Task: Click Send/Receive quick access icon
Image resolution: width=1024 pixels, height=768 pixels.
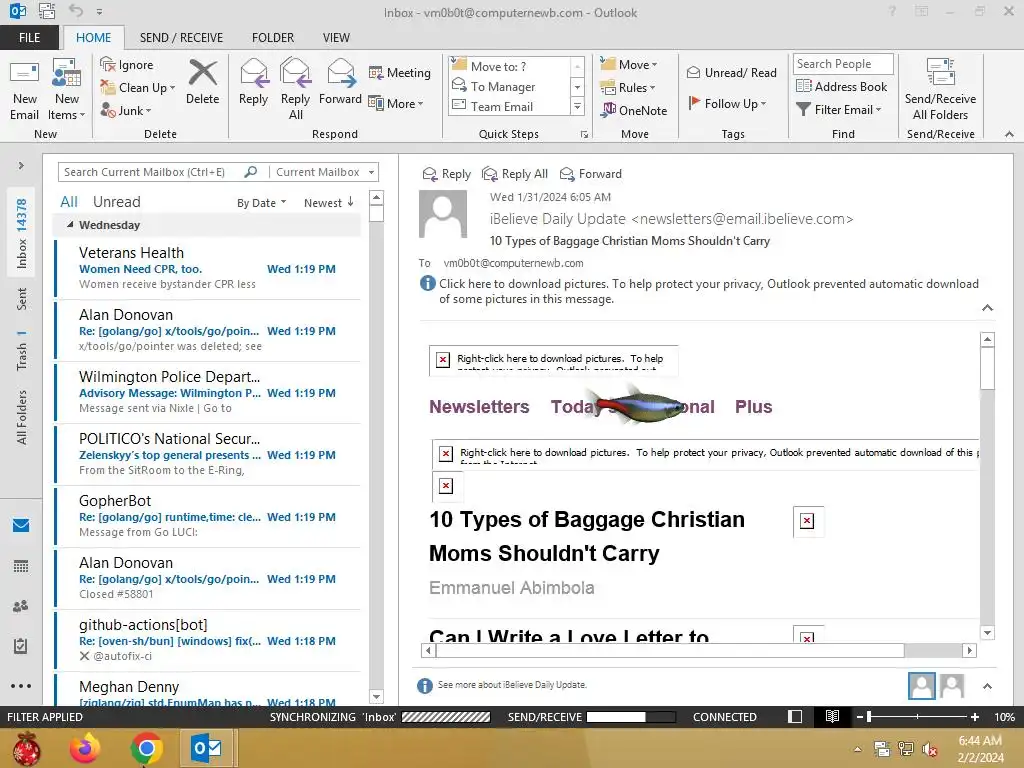Action: click(x=46, y=11)
